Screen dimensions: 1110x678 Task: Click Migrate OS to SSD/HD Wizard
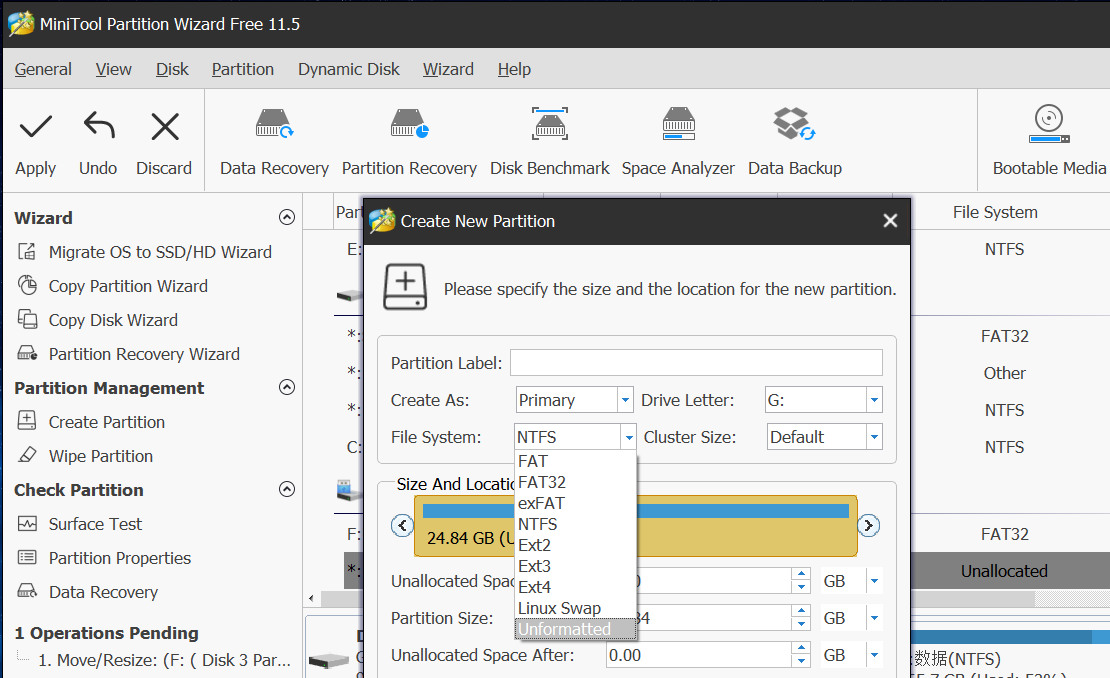click(160, 252)
